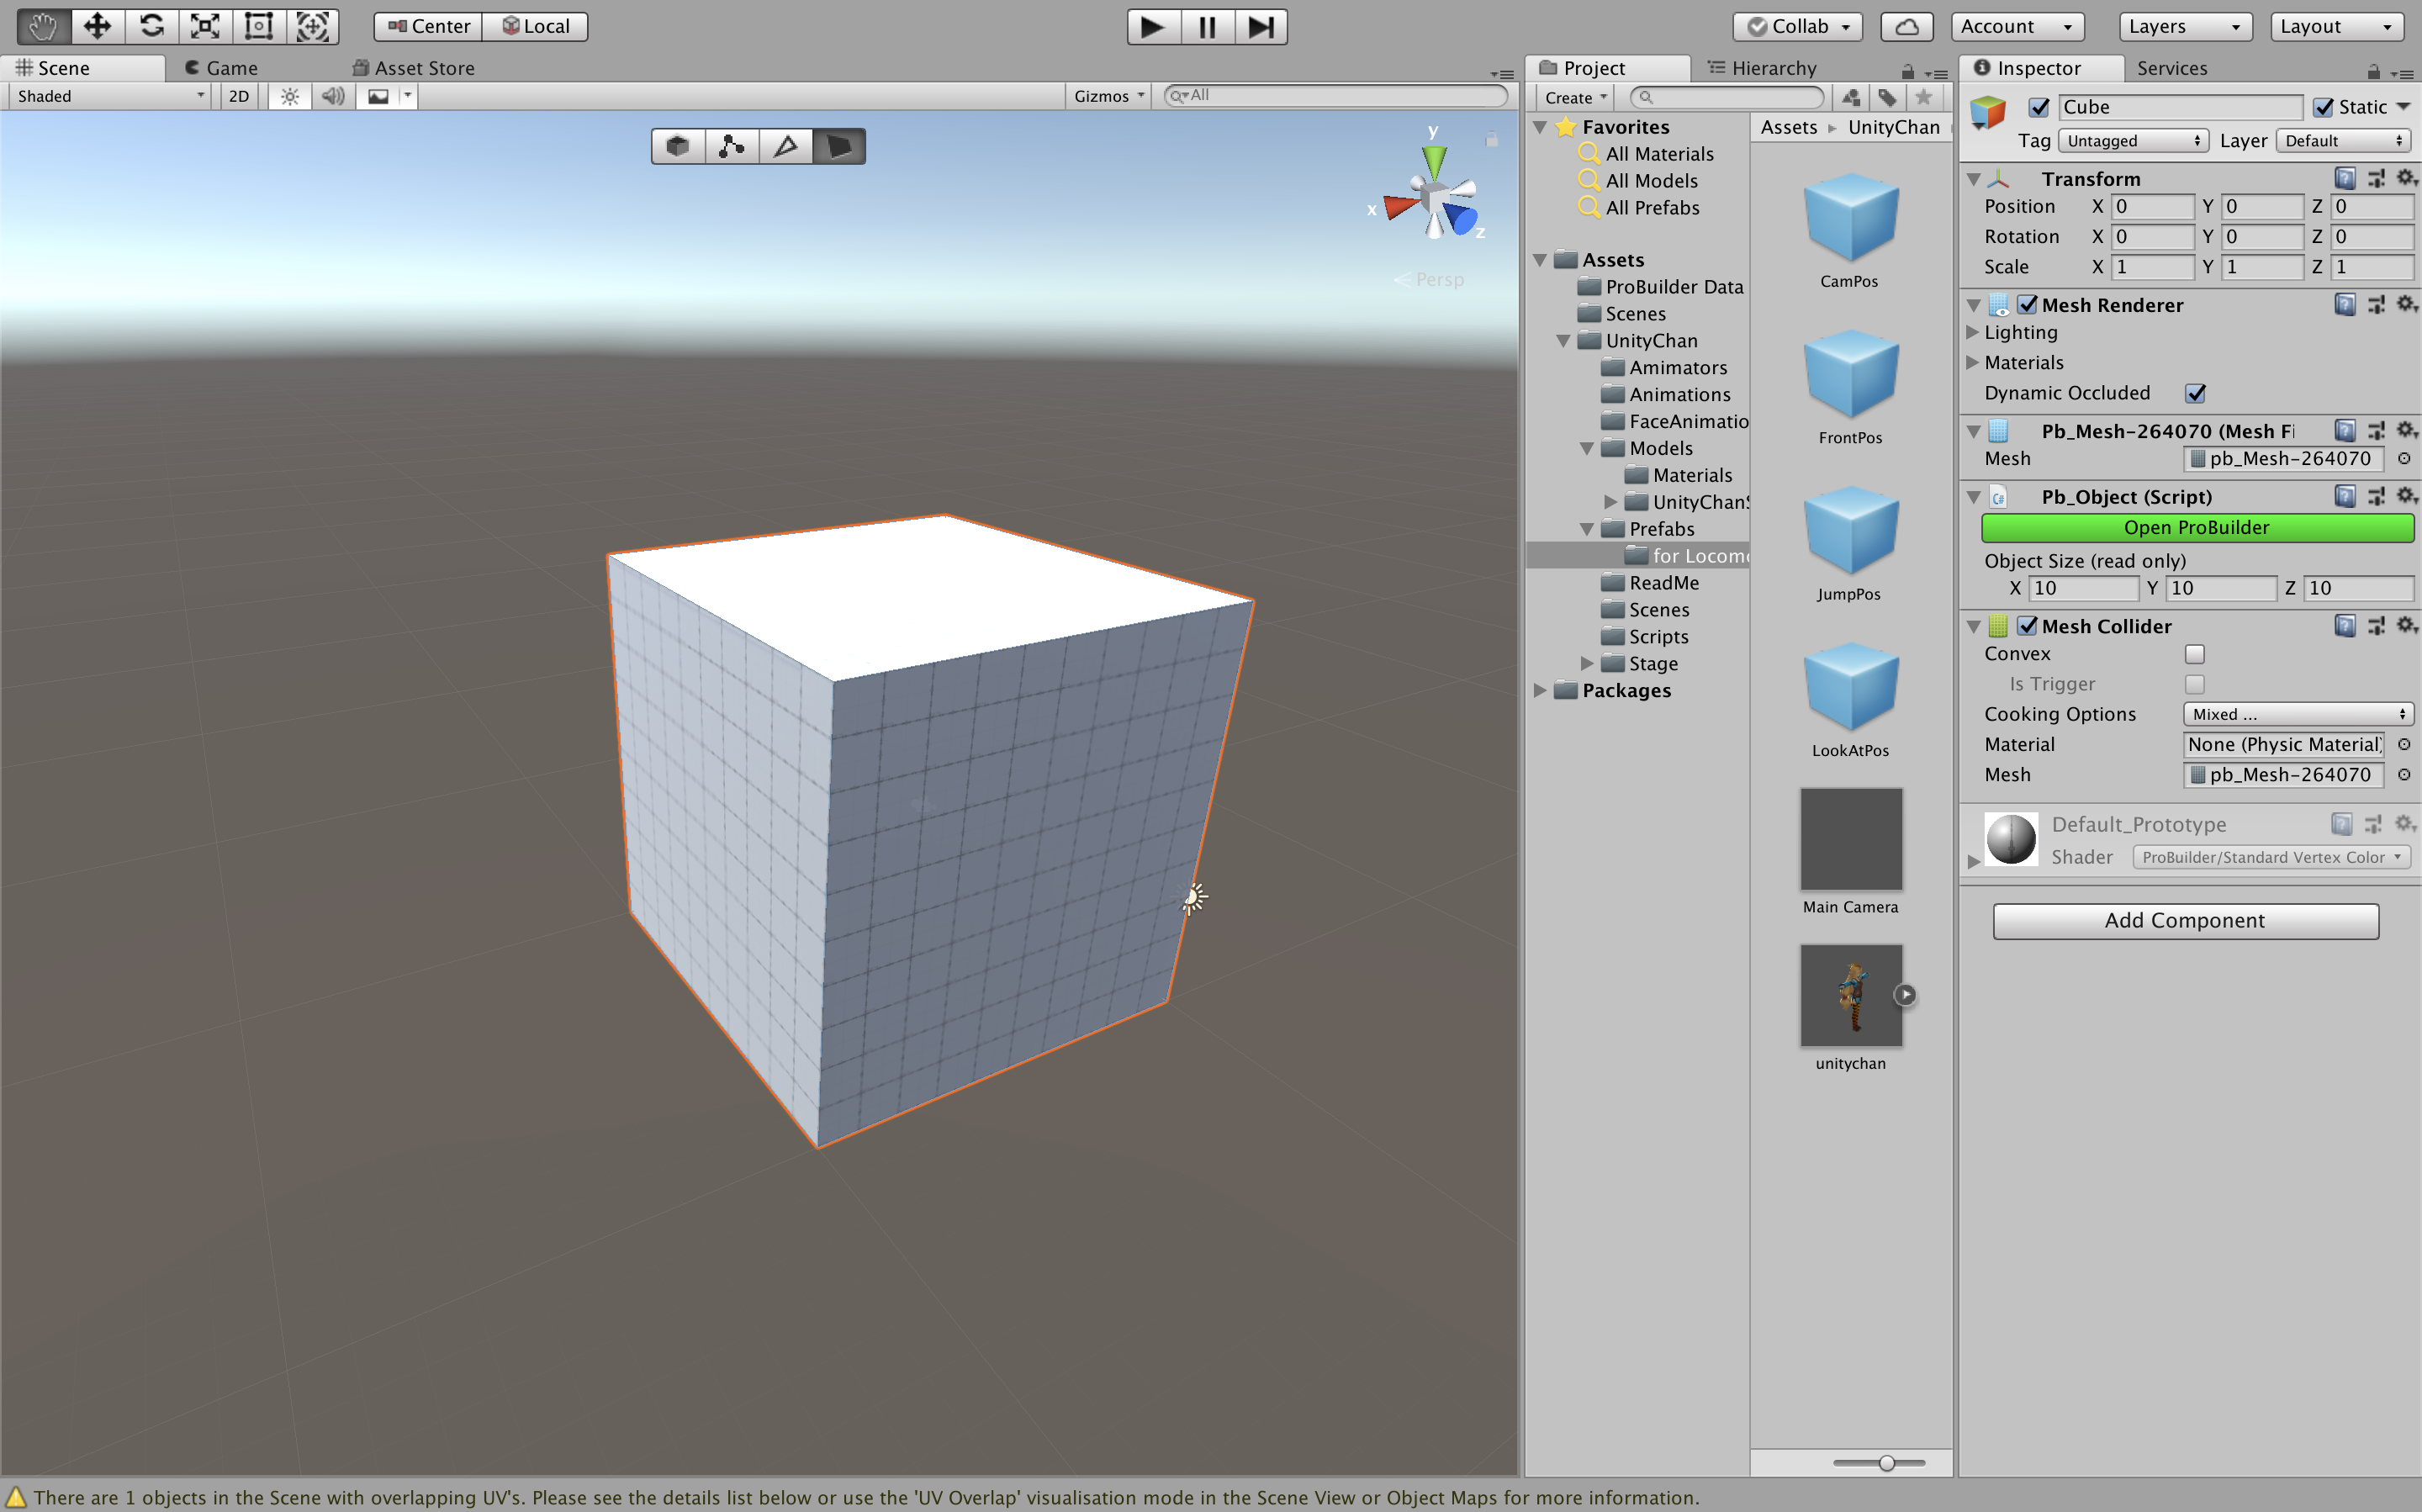
Task: Uncheck the Static checkbox
Action: (2323, 107)
